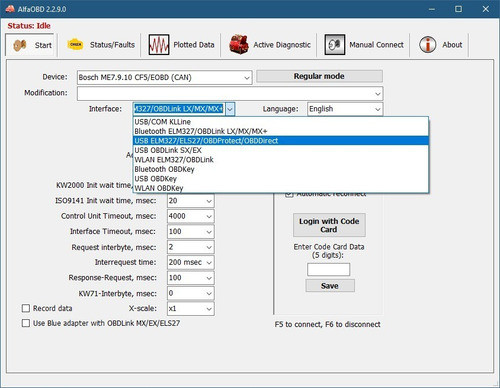
Task: Select USB/COM KLLine interface option
Action: click(281, 122)
